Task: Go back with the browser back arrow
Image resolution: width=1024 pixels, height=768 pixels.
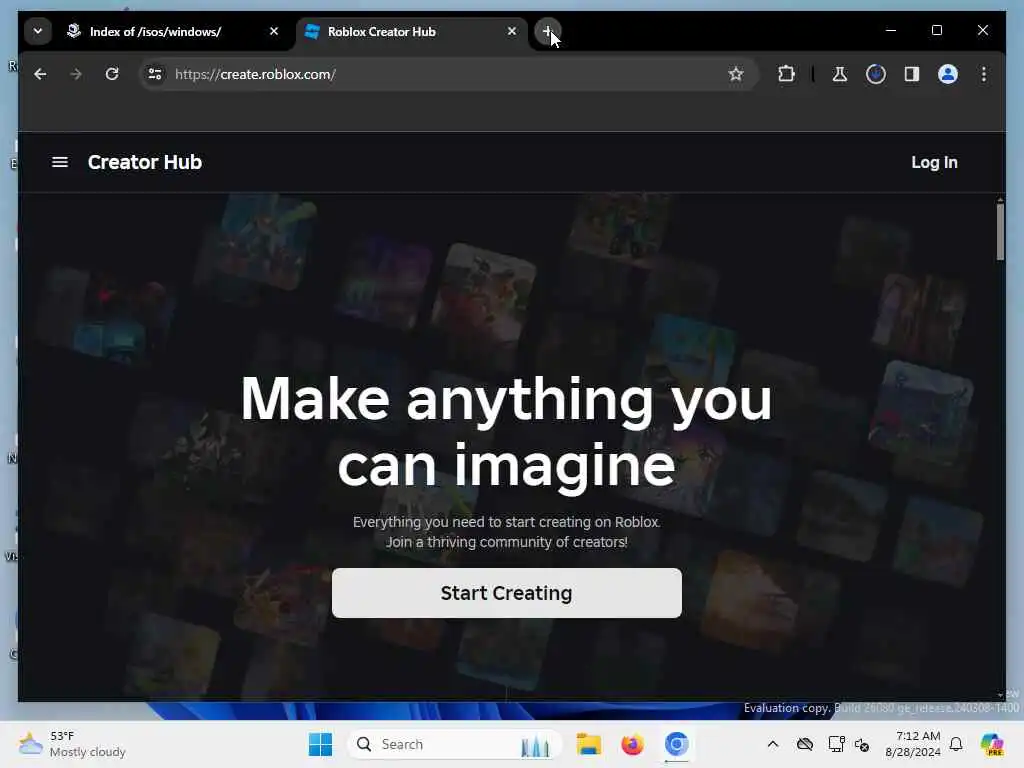Action: (40, 74)
